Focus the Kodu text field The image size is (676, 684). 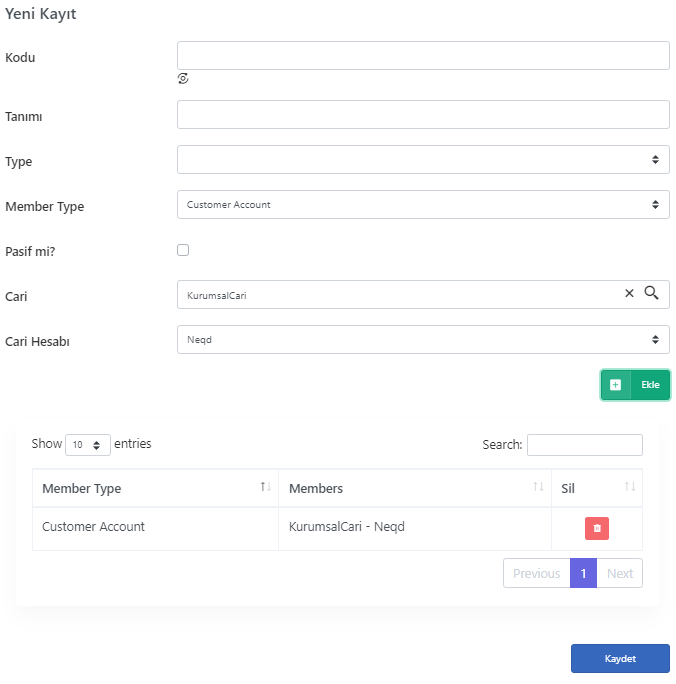click(423, 55)
